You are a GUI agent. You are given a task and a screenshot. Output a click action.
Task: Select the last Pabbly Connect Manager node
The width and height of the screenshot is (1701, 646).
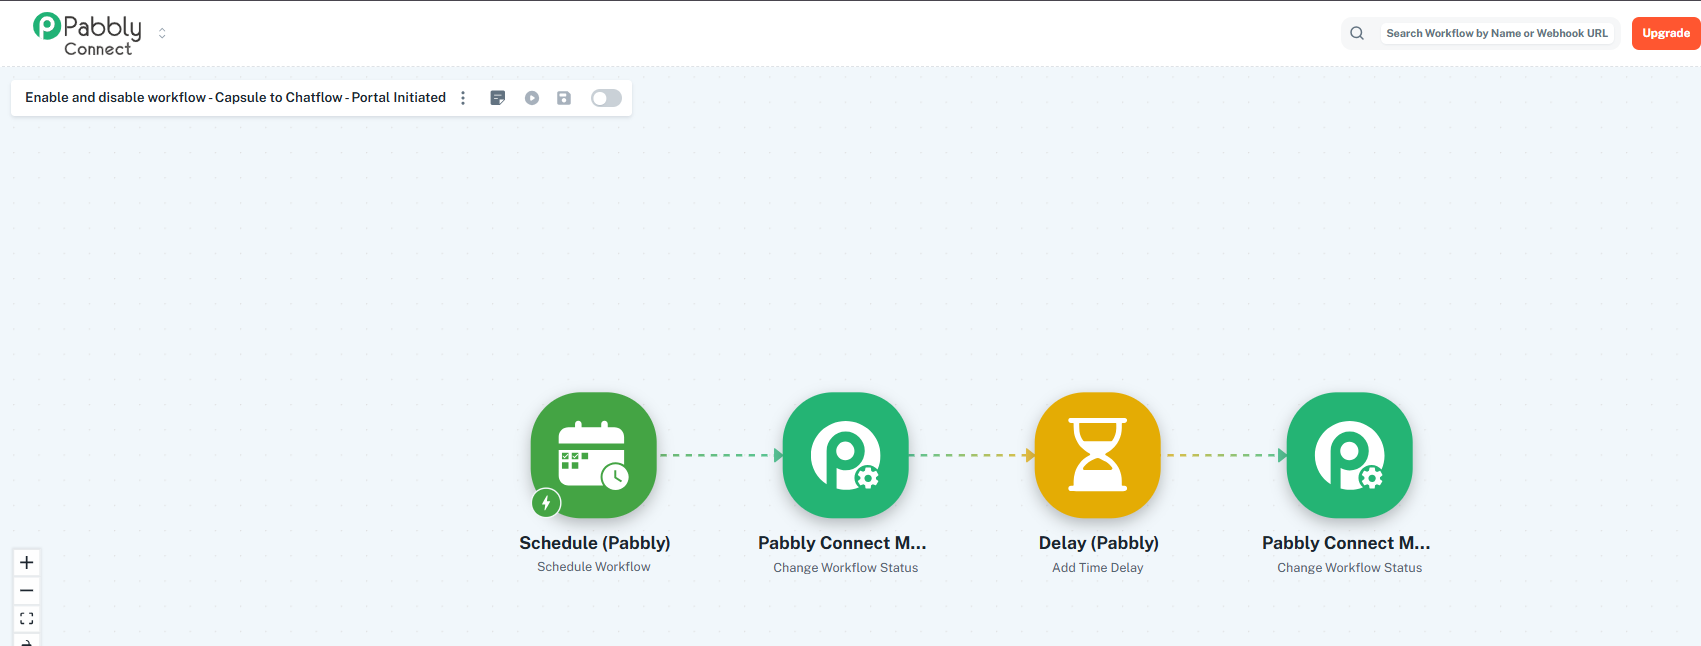pyautogui.click(x=1350, y=455)
